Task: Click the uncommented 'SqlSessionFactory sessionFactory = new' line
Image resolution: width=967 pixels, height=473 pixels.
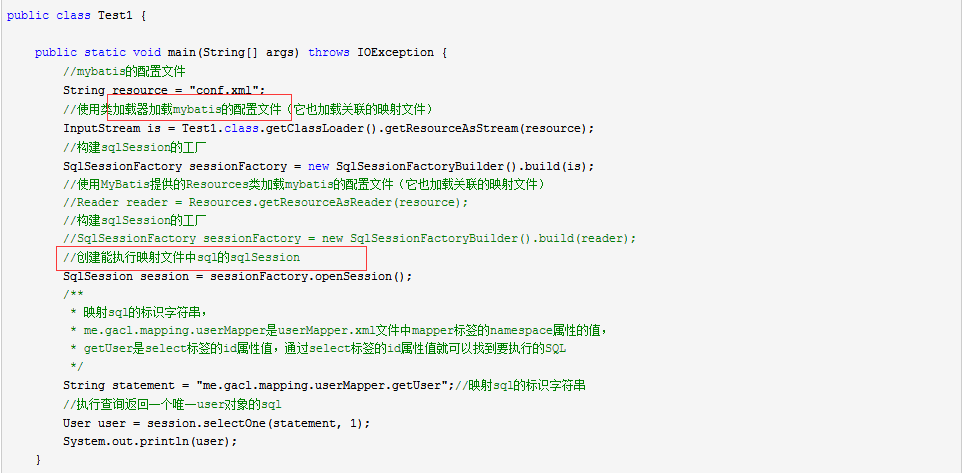Action: [x=329, y=167]
